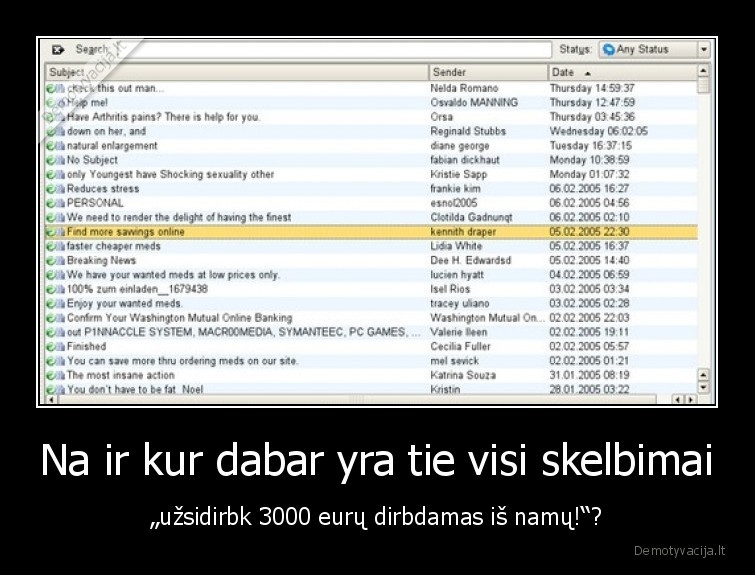This screenshot has height=575, width=755.
Task: Select highlighted 'Find more savings online' subject
Action: click(125, 232)
